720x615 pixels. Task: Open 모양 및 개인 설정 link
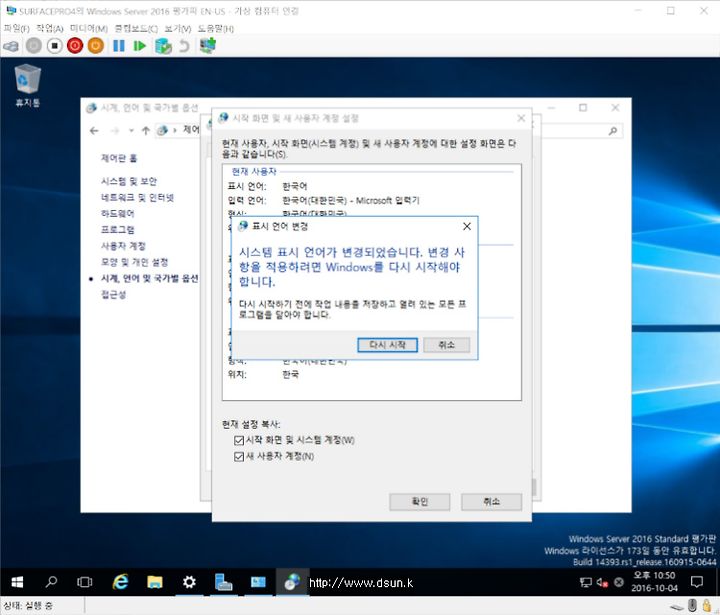click(x=134, y=262)
